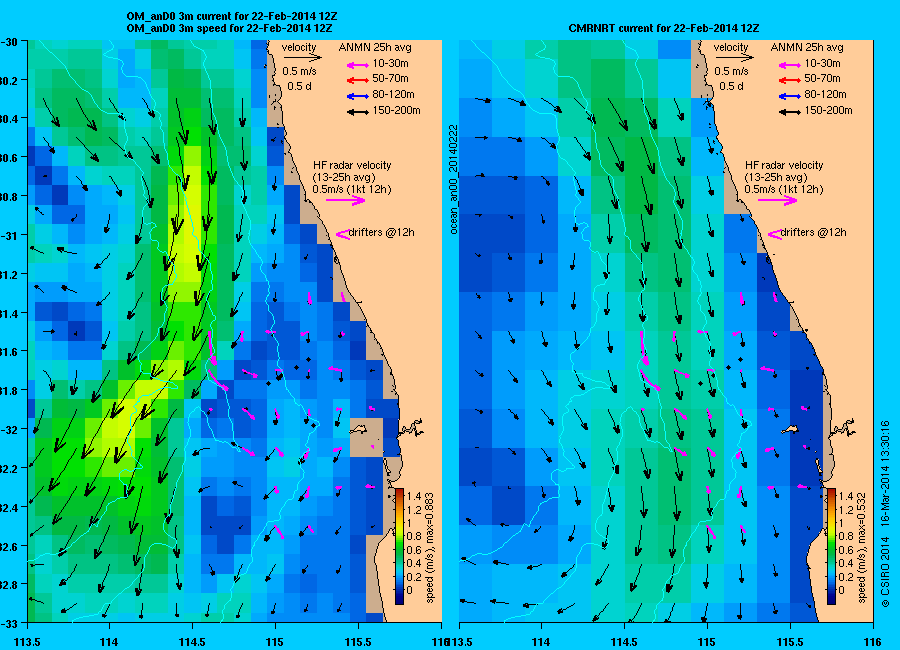The image size is (900, 650).
Task: Click '0.5 d' in the OM_anD0 legend
Action: 300,86
